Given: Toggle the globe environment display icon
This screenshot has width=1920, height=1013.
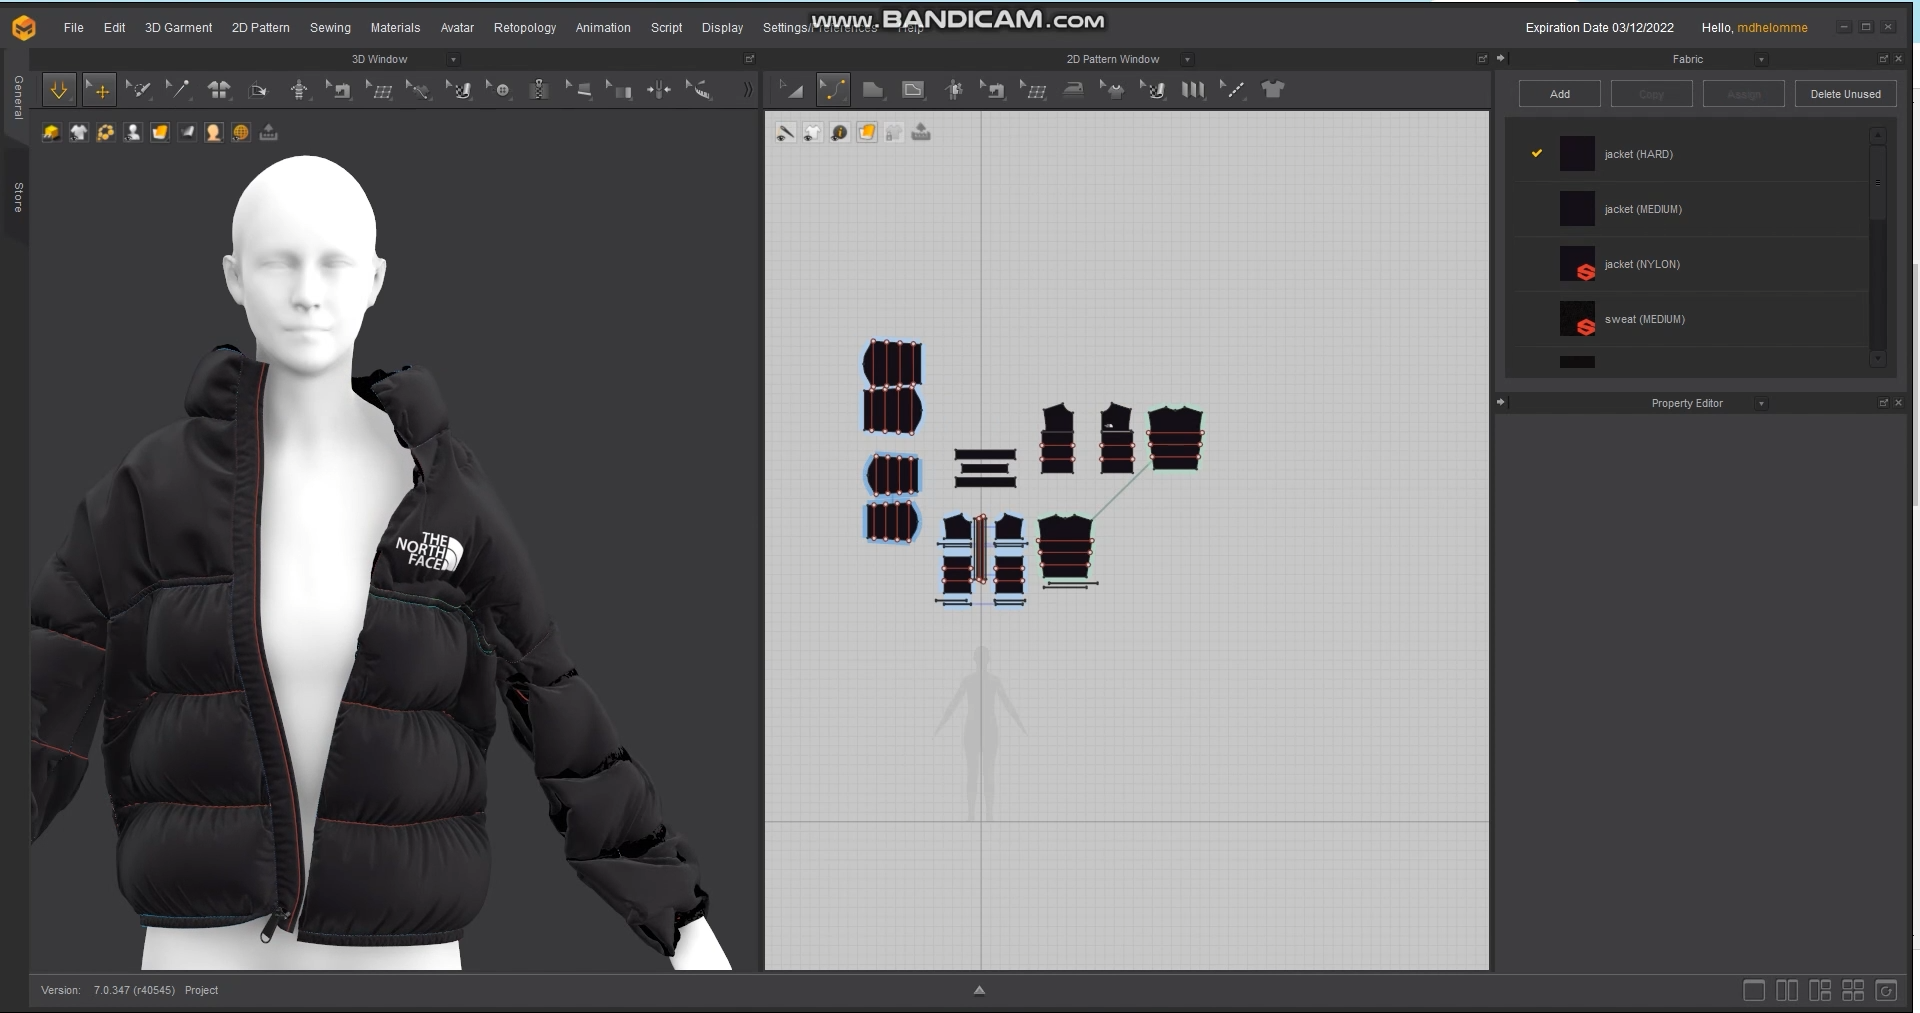Looking at the screenshot, I should (240, 132).
